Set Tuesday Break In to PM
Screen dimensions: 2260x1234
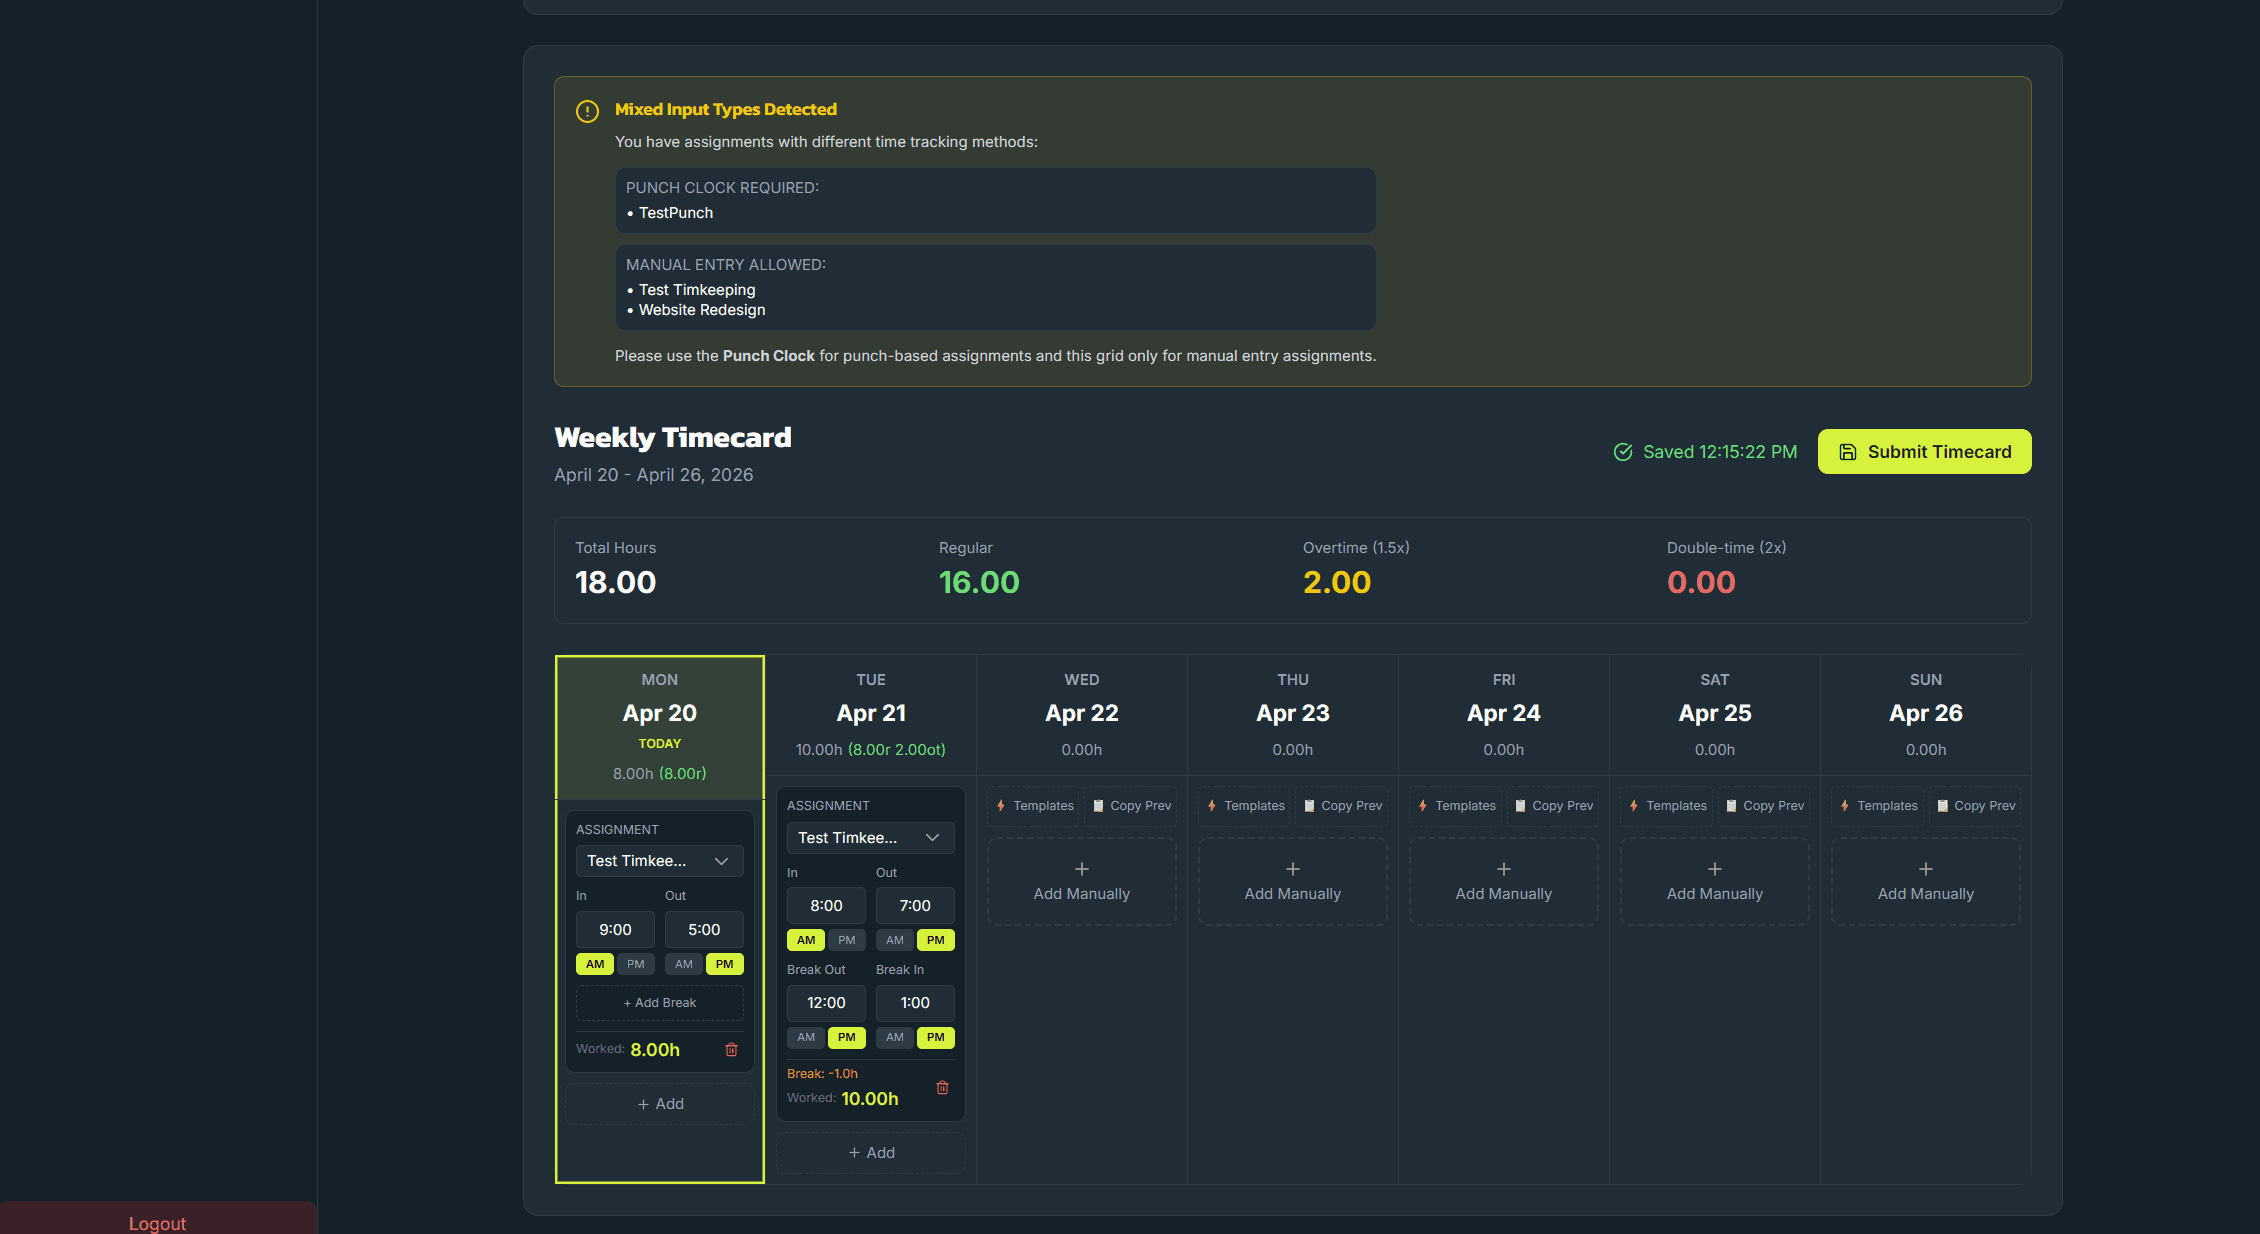coord(936,1037)
